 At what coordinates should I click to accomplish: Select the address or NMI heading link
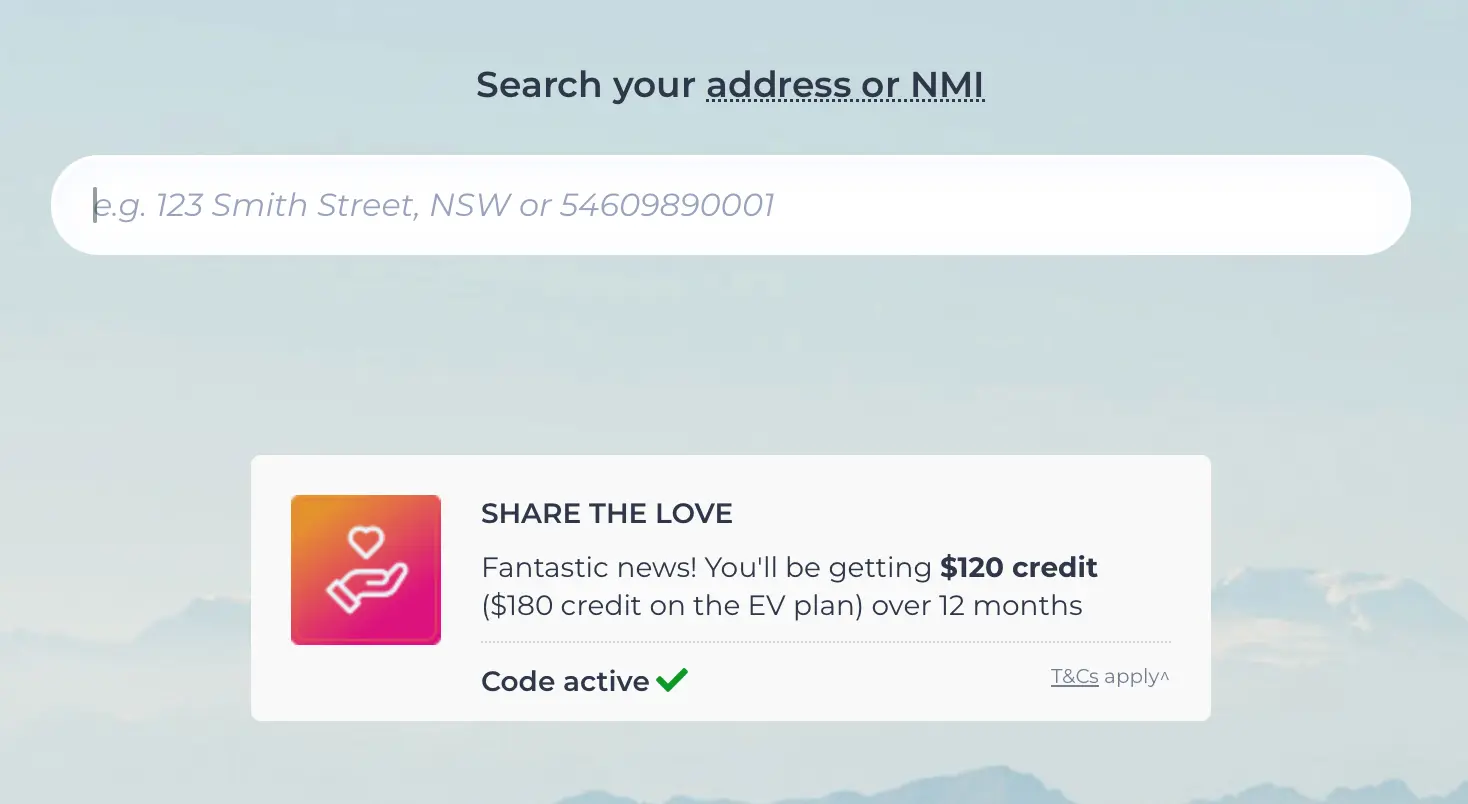[x=845, y=85]
